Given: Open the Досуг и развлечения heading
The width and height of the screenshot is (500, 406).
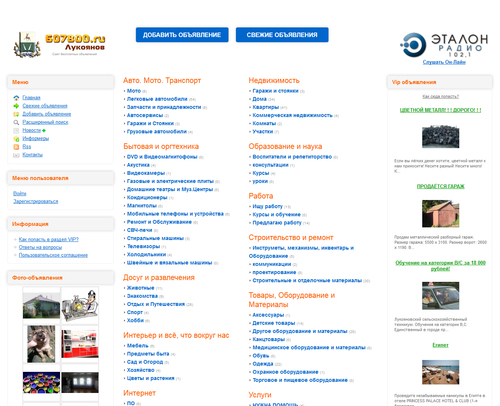Looking at the screenshot, I should tap(159, 278).
